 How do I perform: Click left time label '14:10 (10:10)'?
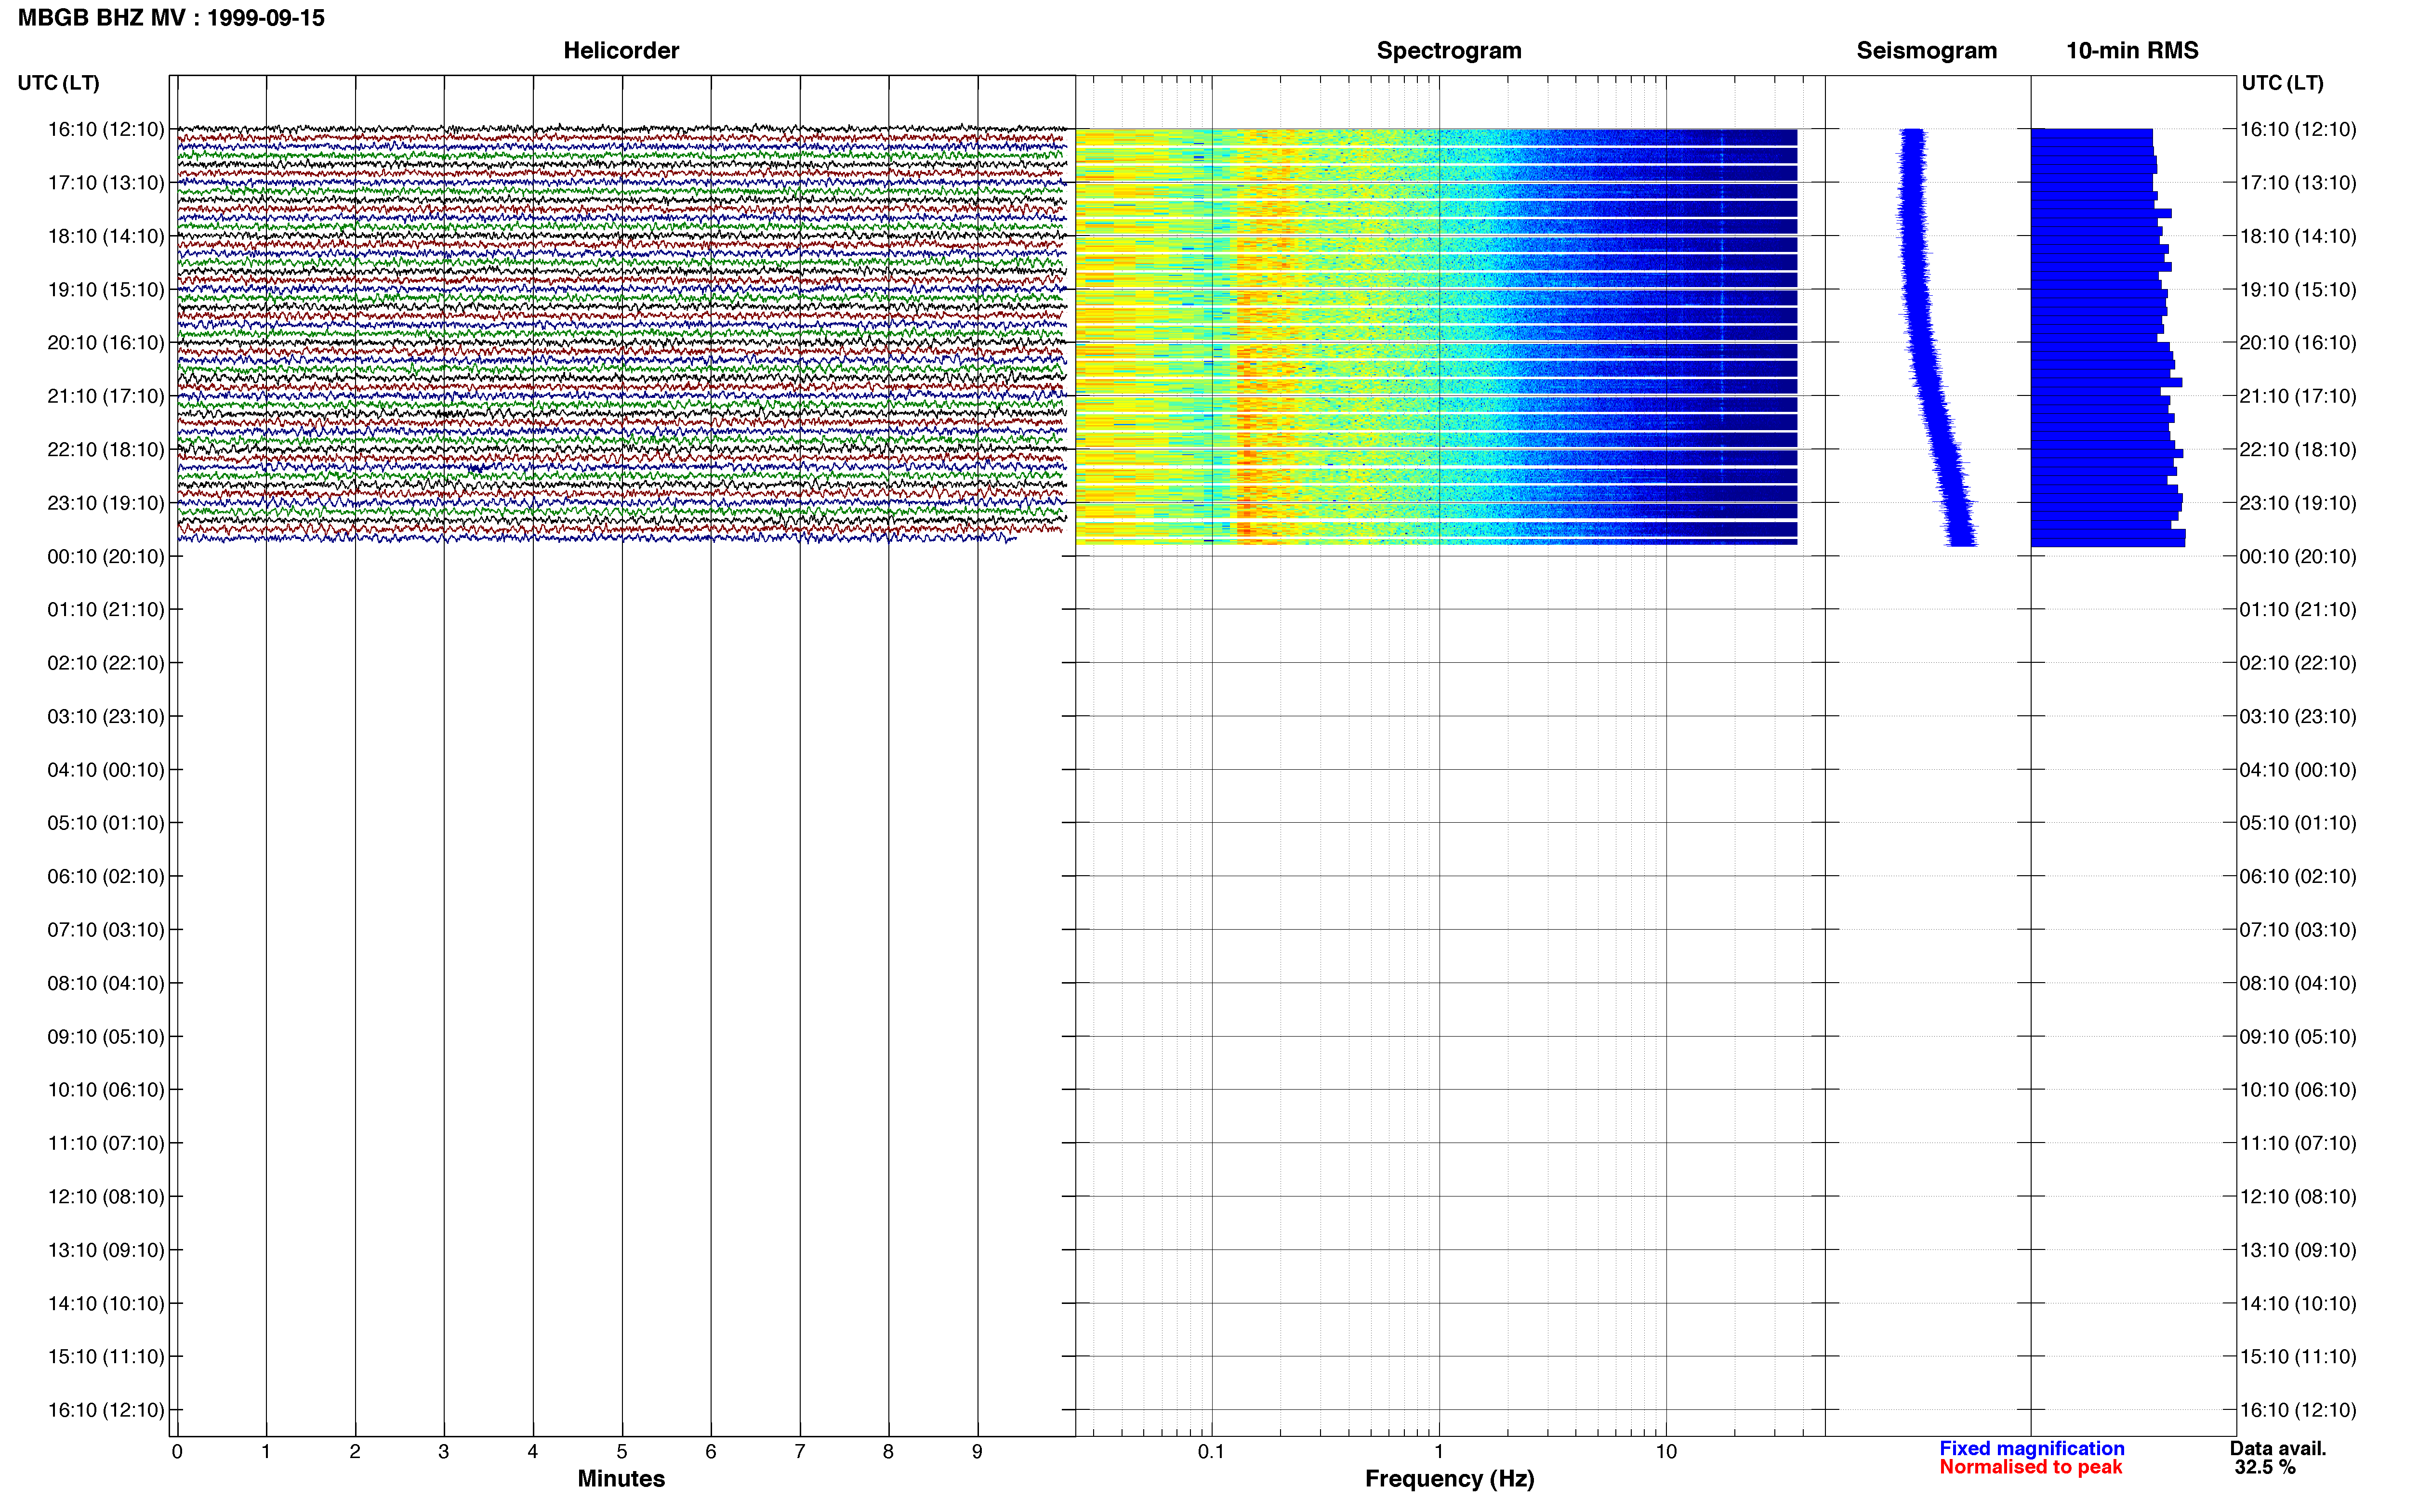(x=106, y=1303)
